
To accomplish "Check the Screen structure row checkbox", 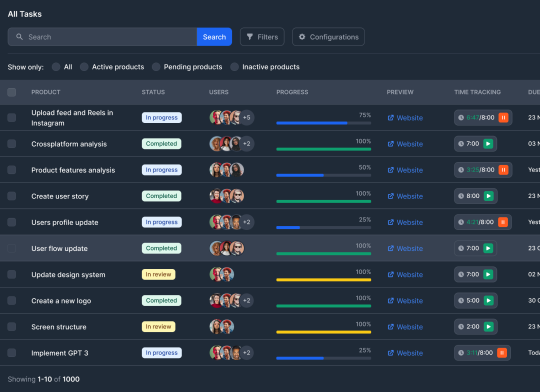I will click(x=12, y=327).
